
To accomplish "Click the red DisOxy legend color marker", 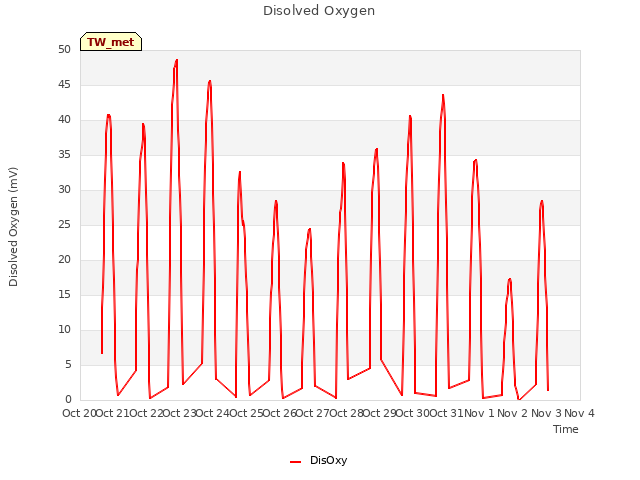I will coord(296,462).
